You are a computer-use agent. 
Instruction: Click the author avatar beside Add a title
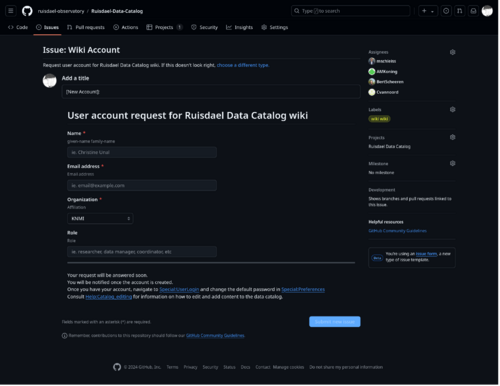50,81
